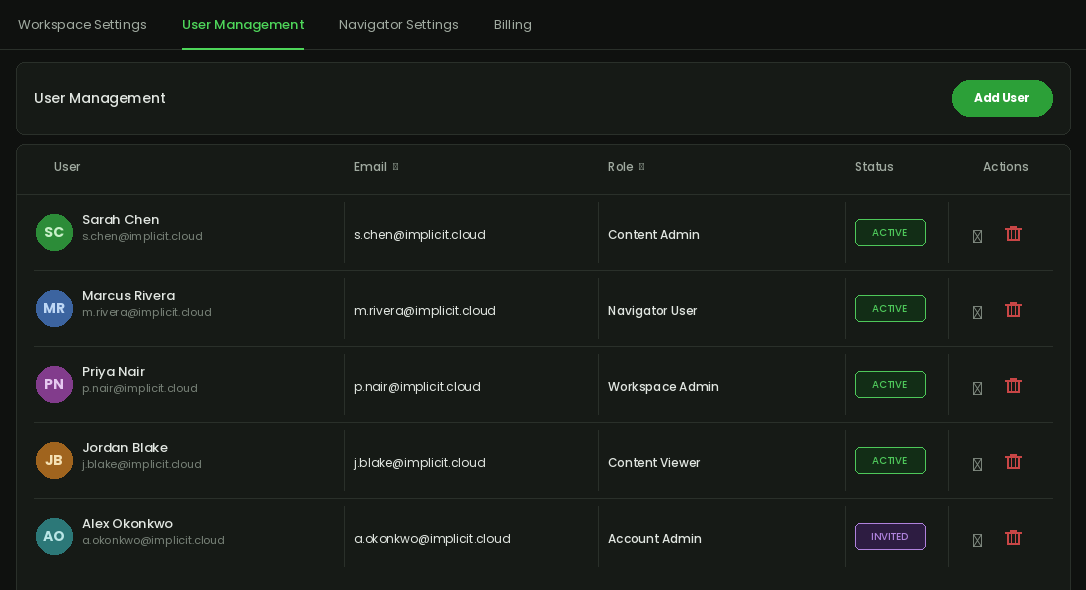Click the Email column header
The width and height of the screenshot is (1086, 590).
coord(371,167)
